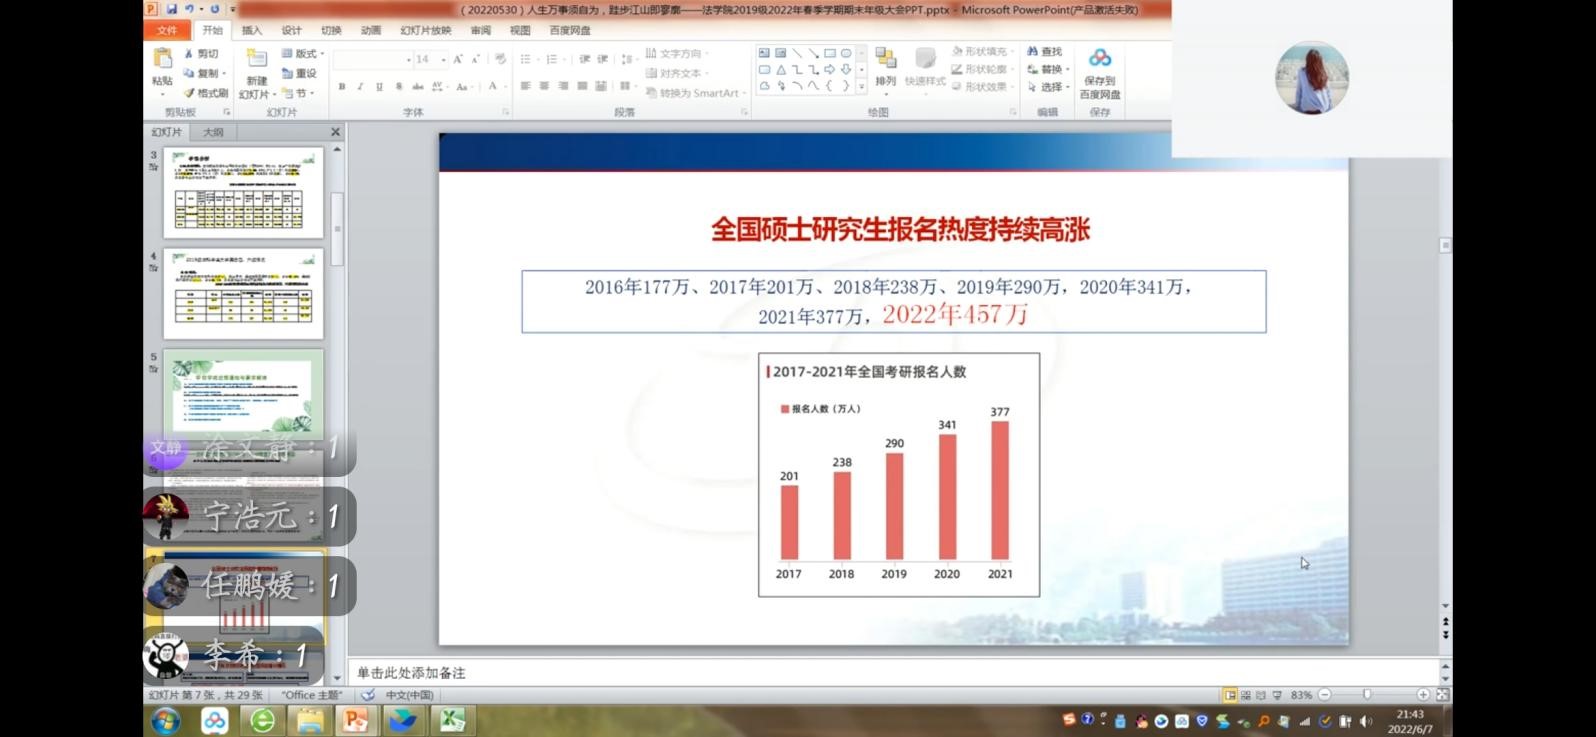Click the Arrange (排列) icon

point(885,58)
